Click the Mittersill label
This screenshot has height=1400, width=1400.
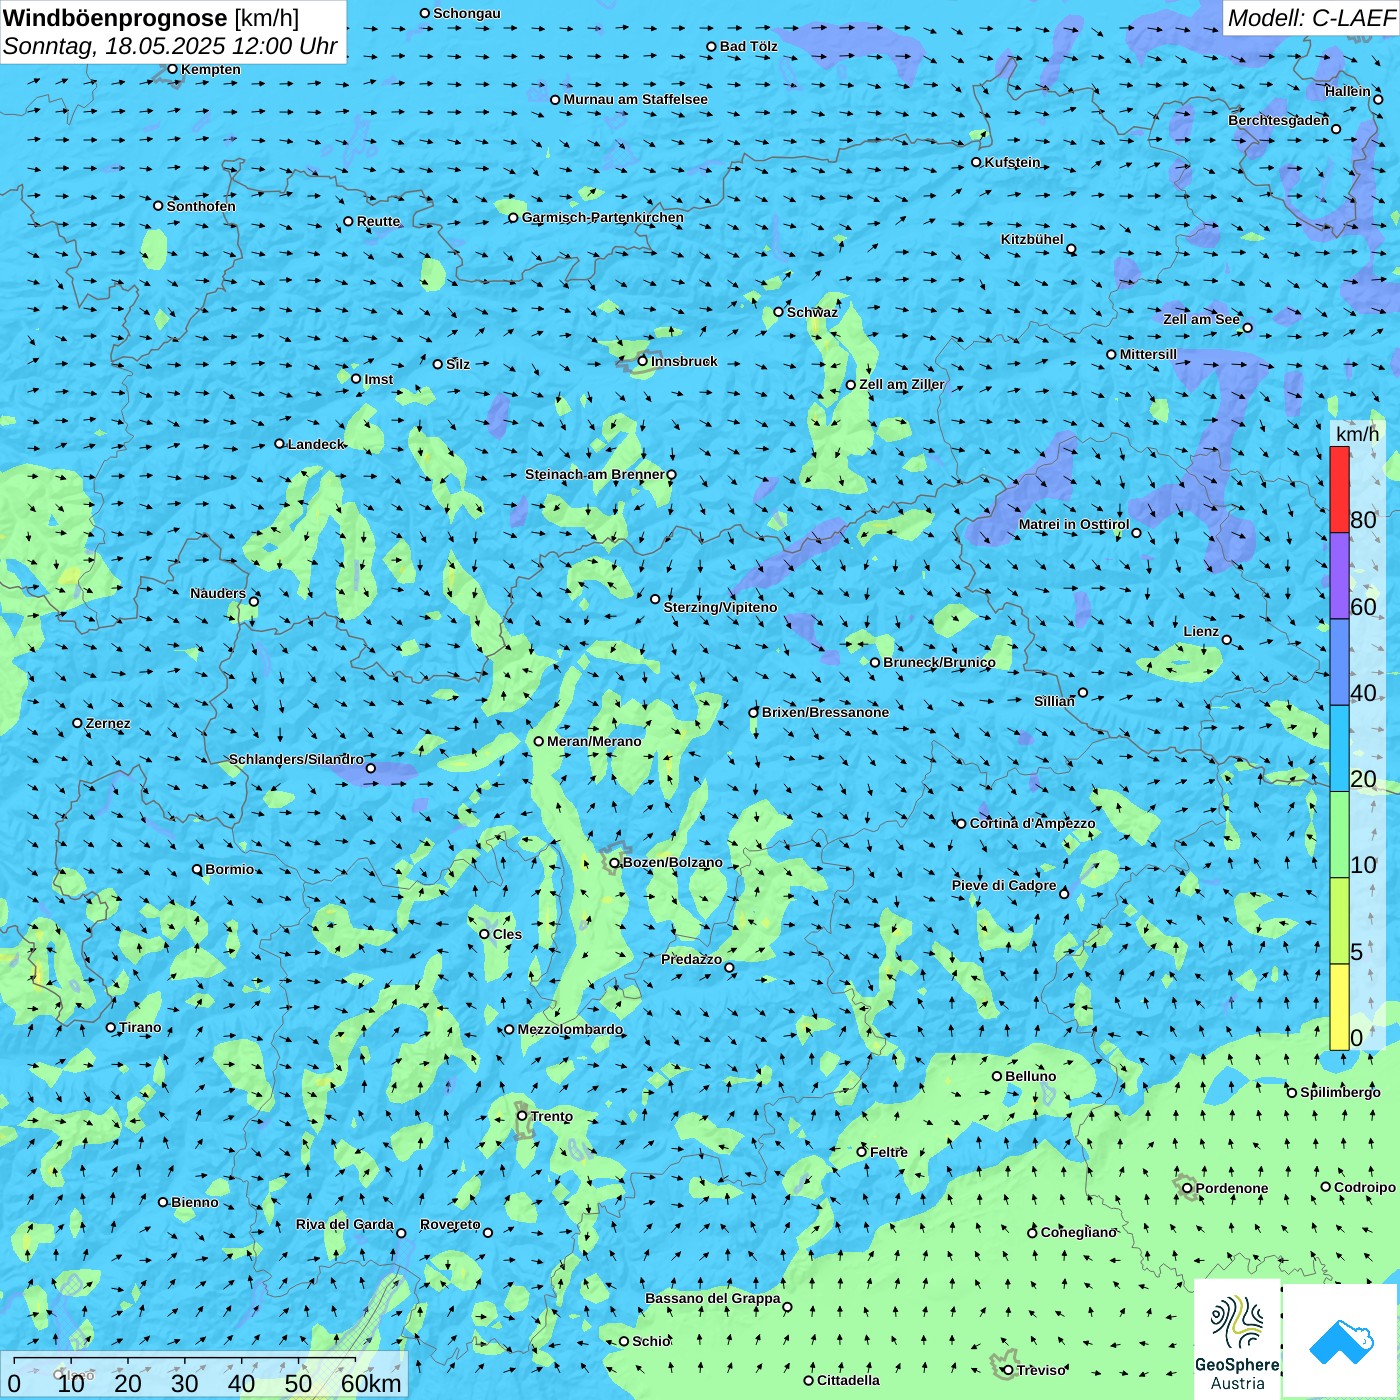click(x=1148, y=354)
